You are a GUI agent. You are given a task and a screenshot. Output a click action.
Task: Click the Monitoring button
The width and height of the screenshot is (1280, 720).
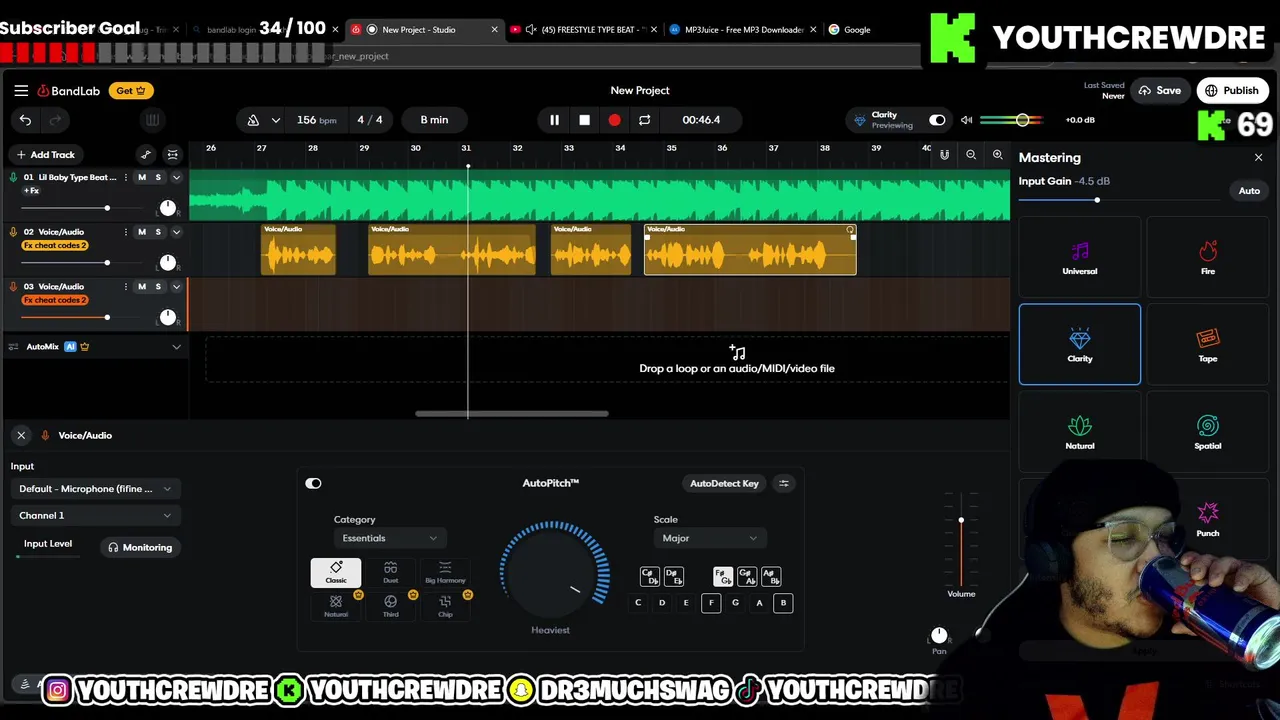(x=140, y=548)
